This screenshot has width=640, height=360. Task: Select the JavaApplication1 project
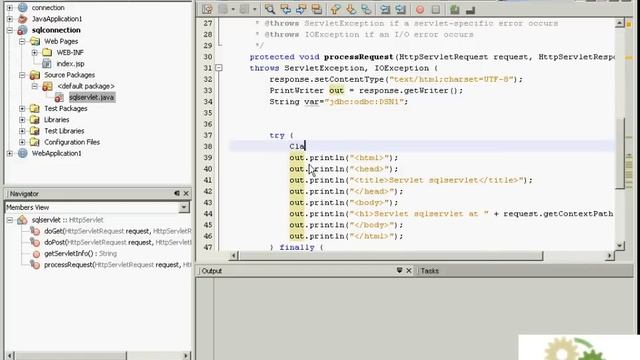(57, 19)
